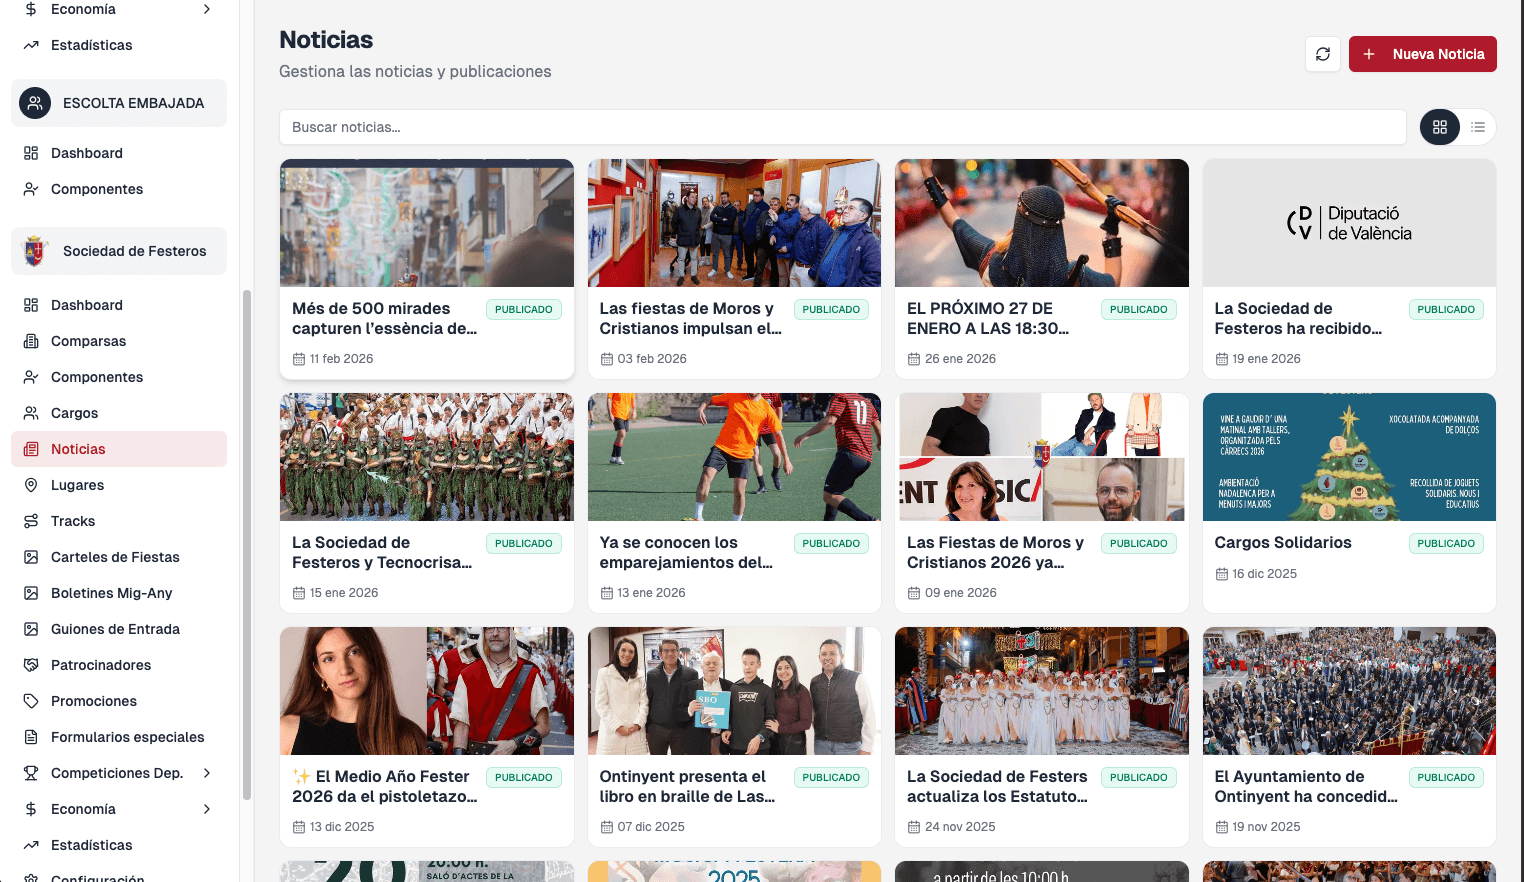Viewport: 1524px width, 882px height.
Task: Open Comparsas from the sidebar icon
Action: [x=31, y=341]
